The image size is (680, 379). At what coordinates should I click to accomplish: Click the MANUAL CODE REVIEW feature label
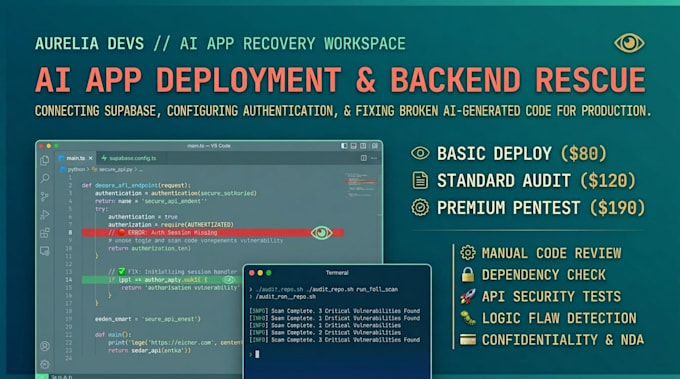click(552, 253)
